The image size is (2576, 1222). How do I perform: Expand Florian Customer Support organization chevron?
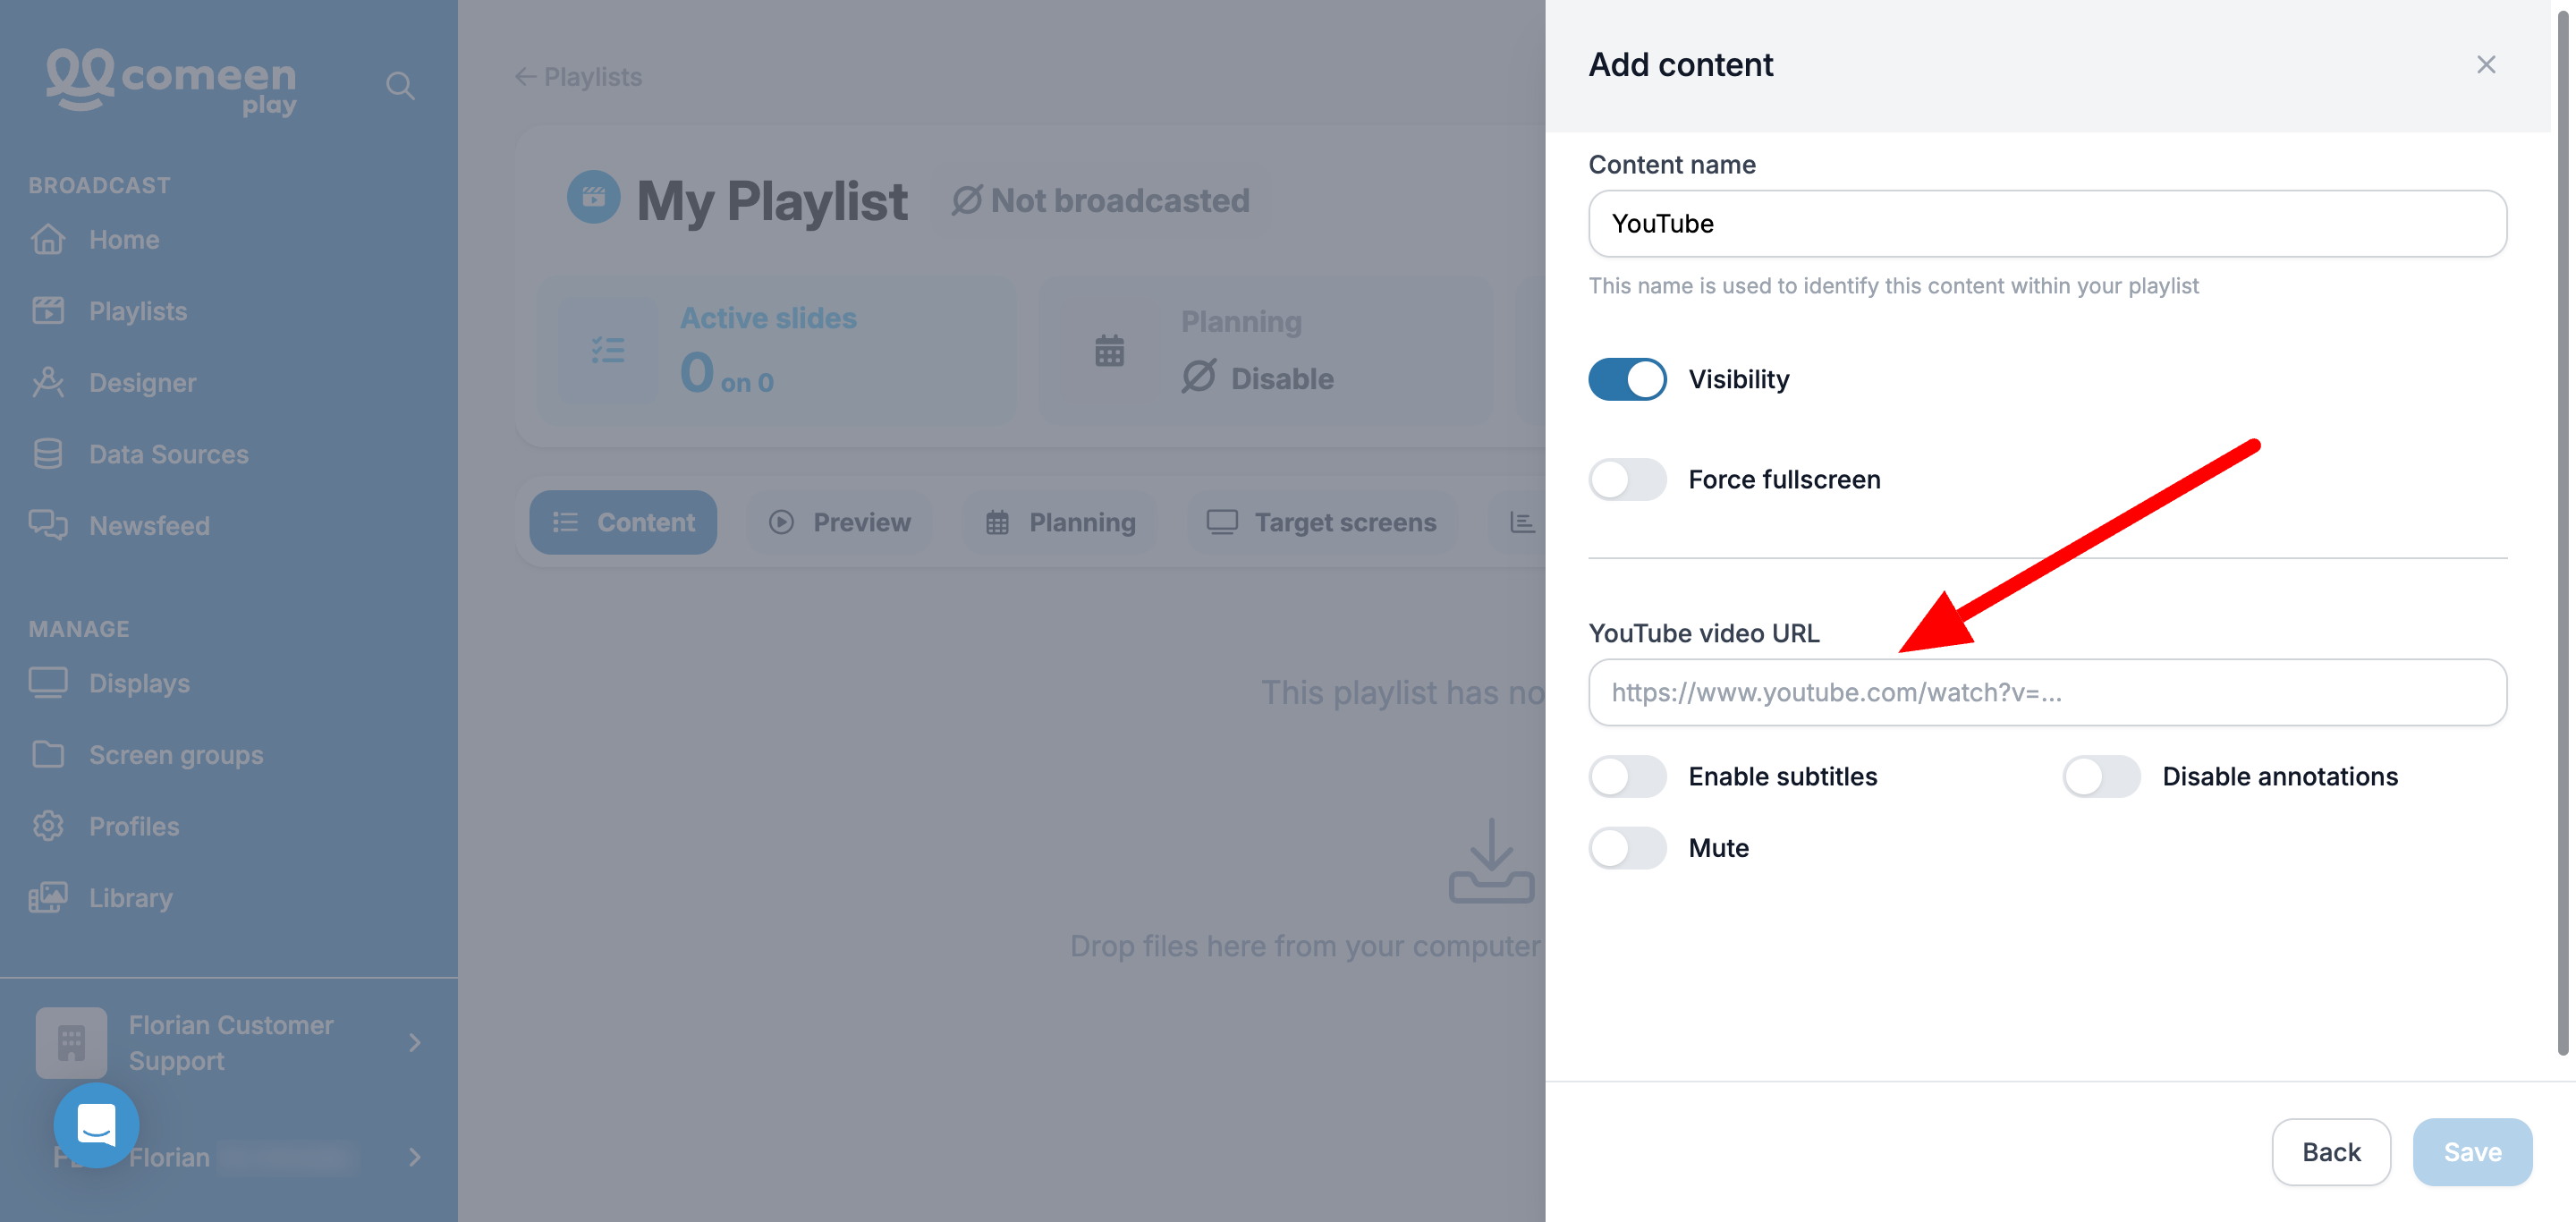click(x=414, y=1043)
